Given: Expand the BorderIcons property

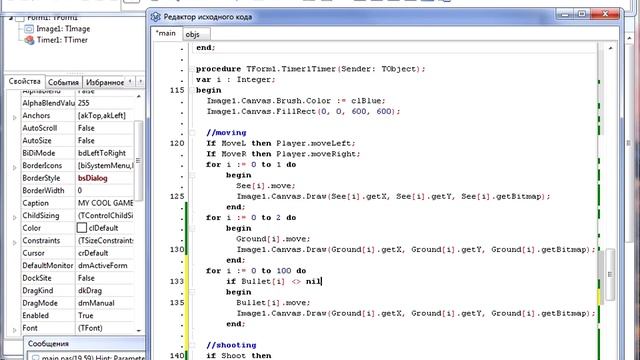Looking at the screenshot, I should pyautogui.click(x=14, y=167).
